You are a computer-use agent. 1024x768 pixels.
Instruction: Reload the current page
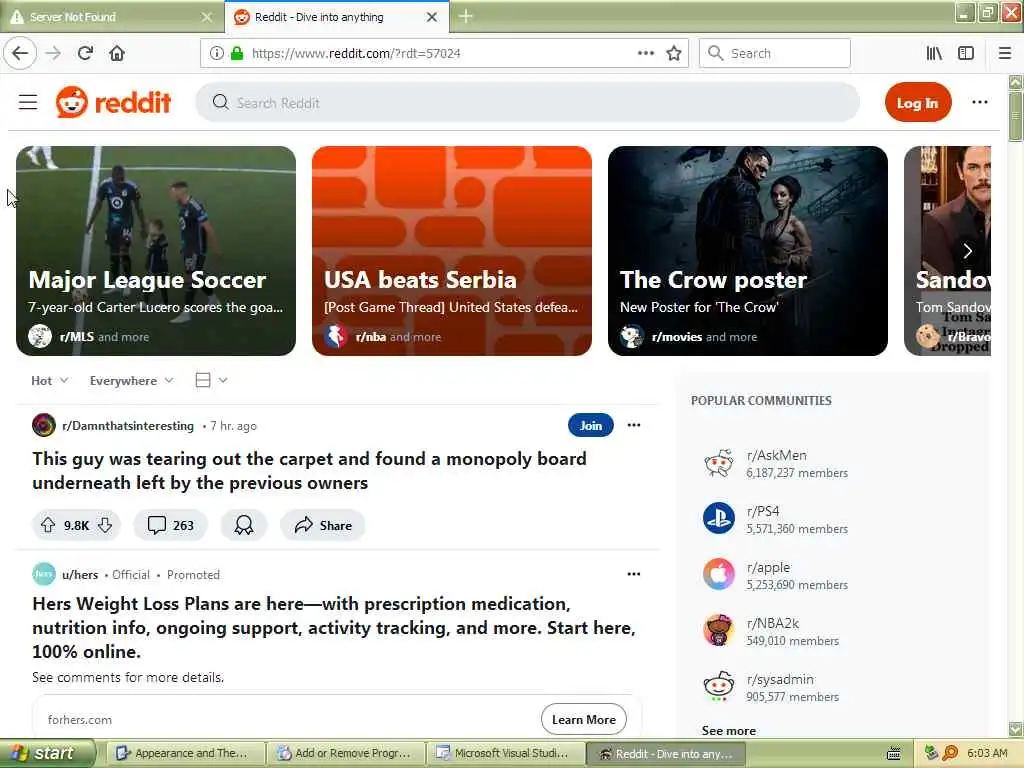click(x=85, y=53)
